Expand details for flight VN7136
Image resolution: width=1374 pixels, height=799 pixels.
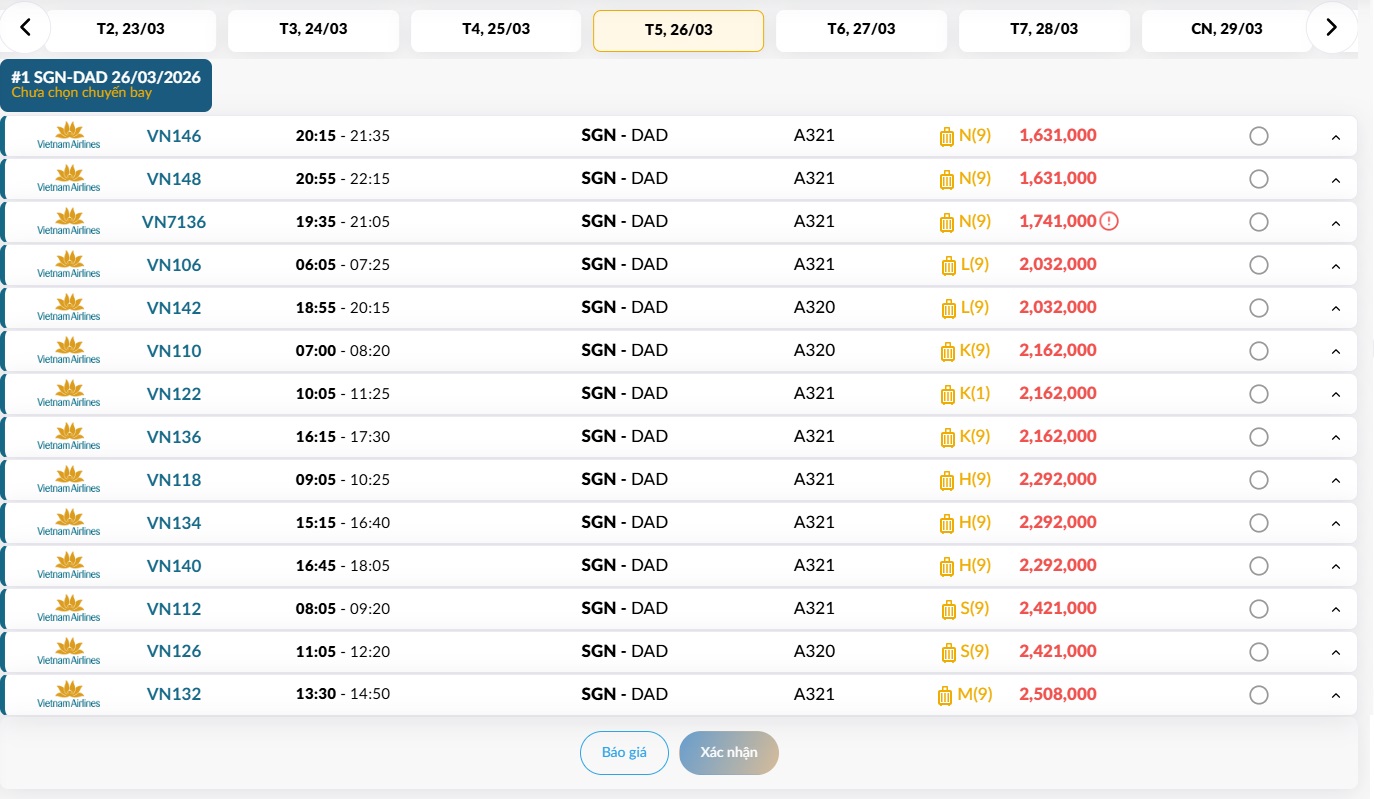pos(1335,223)
